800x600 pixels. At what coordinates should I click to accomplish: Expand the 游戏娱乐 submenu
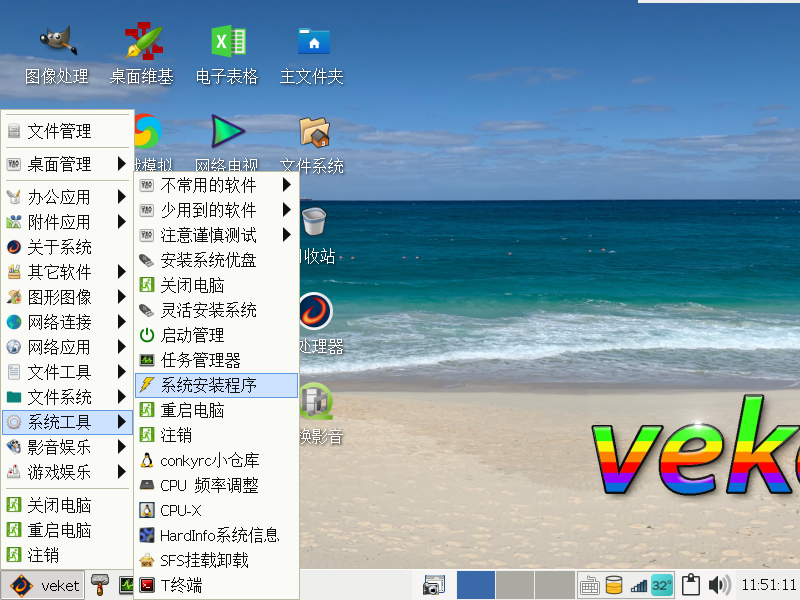pyautogui.click(x=67, y=472)
